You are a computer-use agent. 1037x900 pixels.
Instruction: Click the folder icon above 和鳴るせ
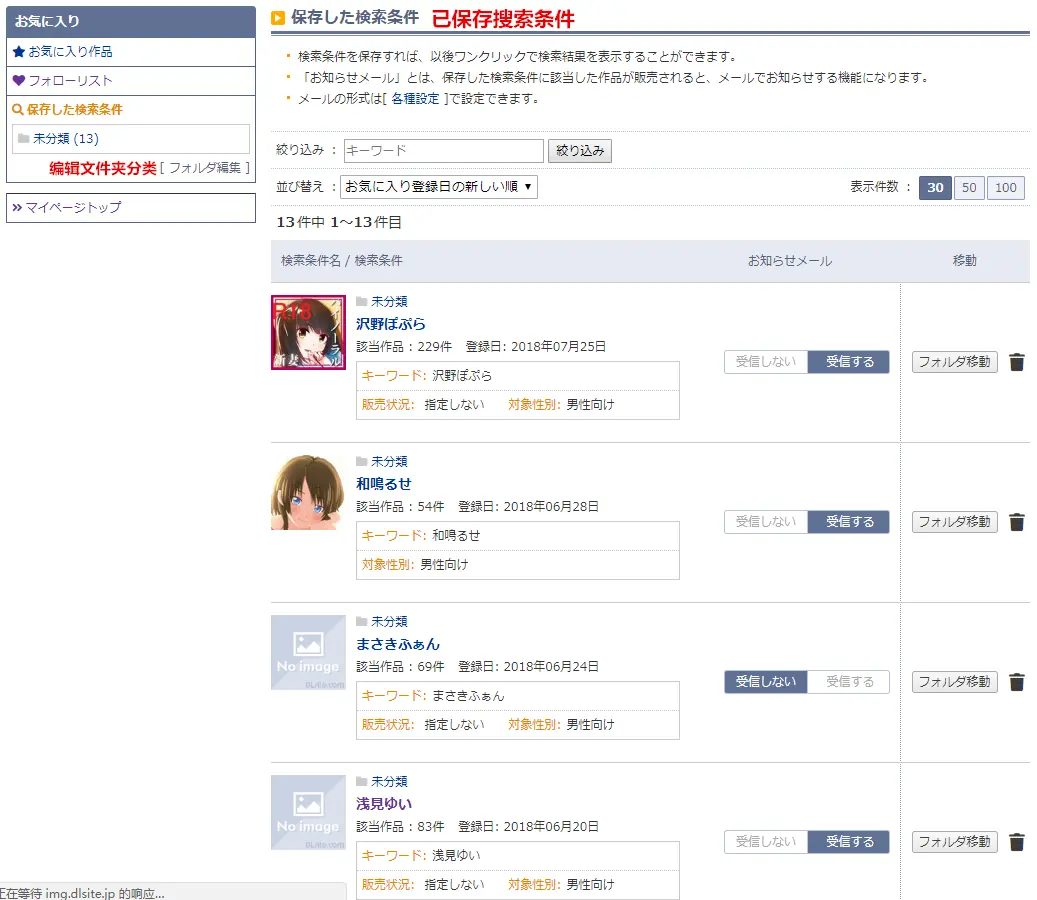point(362,462)
